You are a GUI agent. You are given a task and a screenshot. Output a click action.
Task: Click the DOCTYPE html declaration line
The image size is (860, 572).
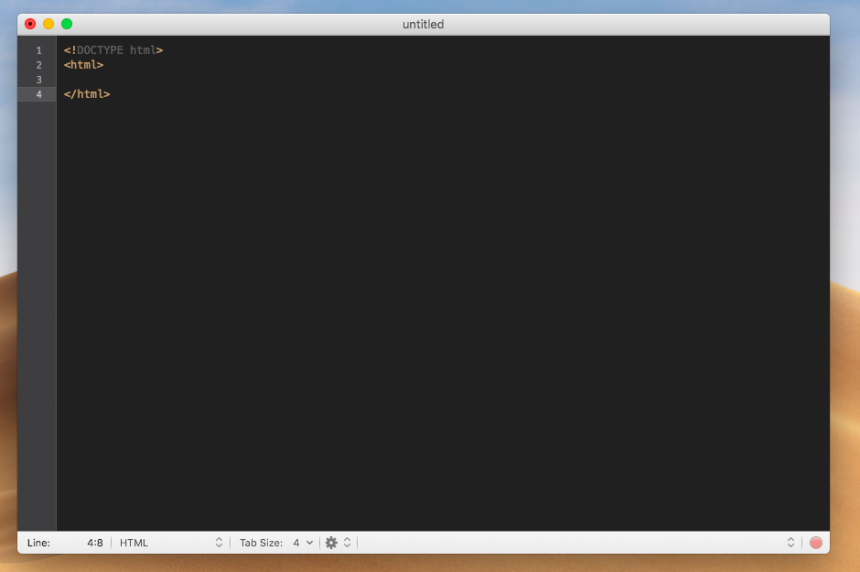coord(113,50)
